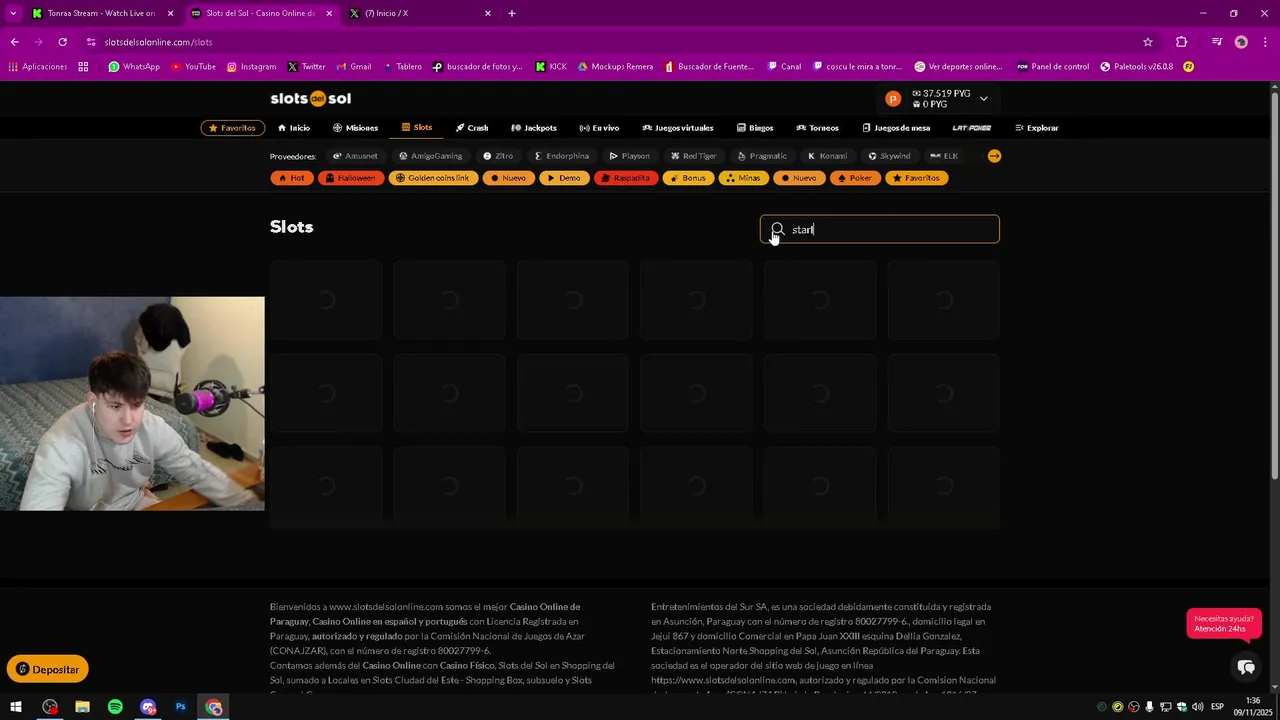Open Photoshop from the taskbar

181,707
